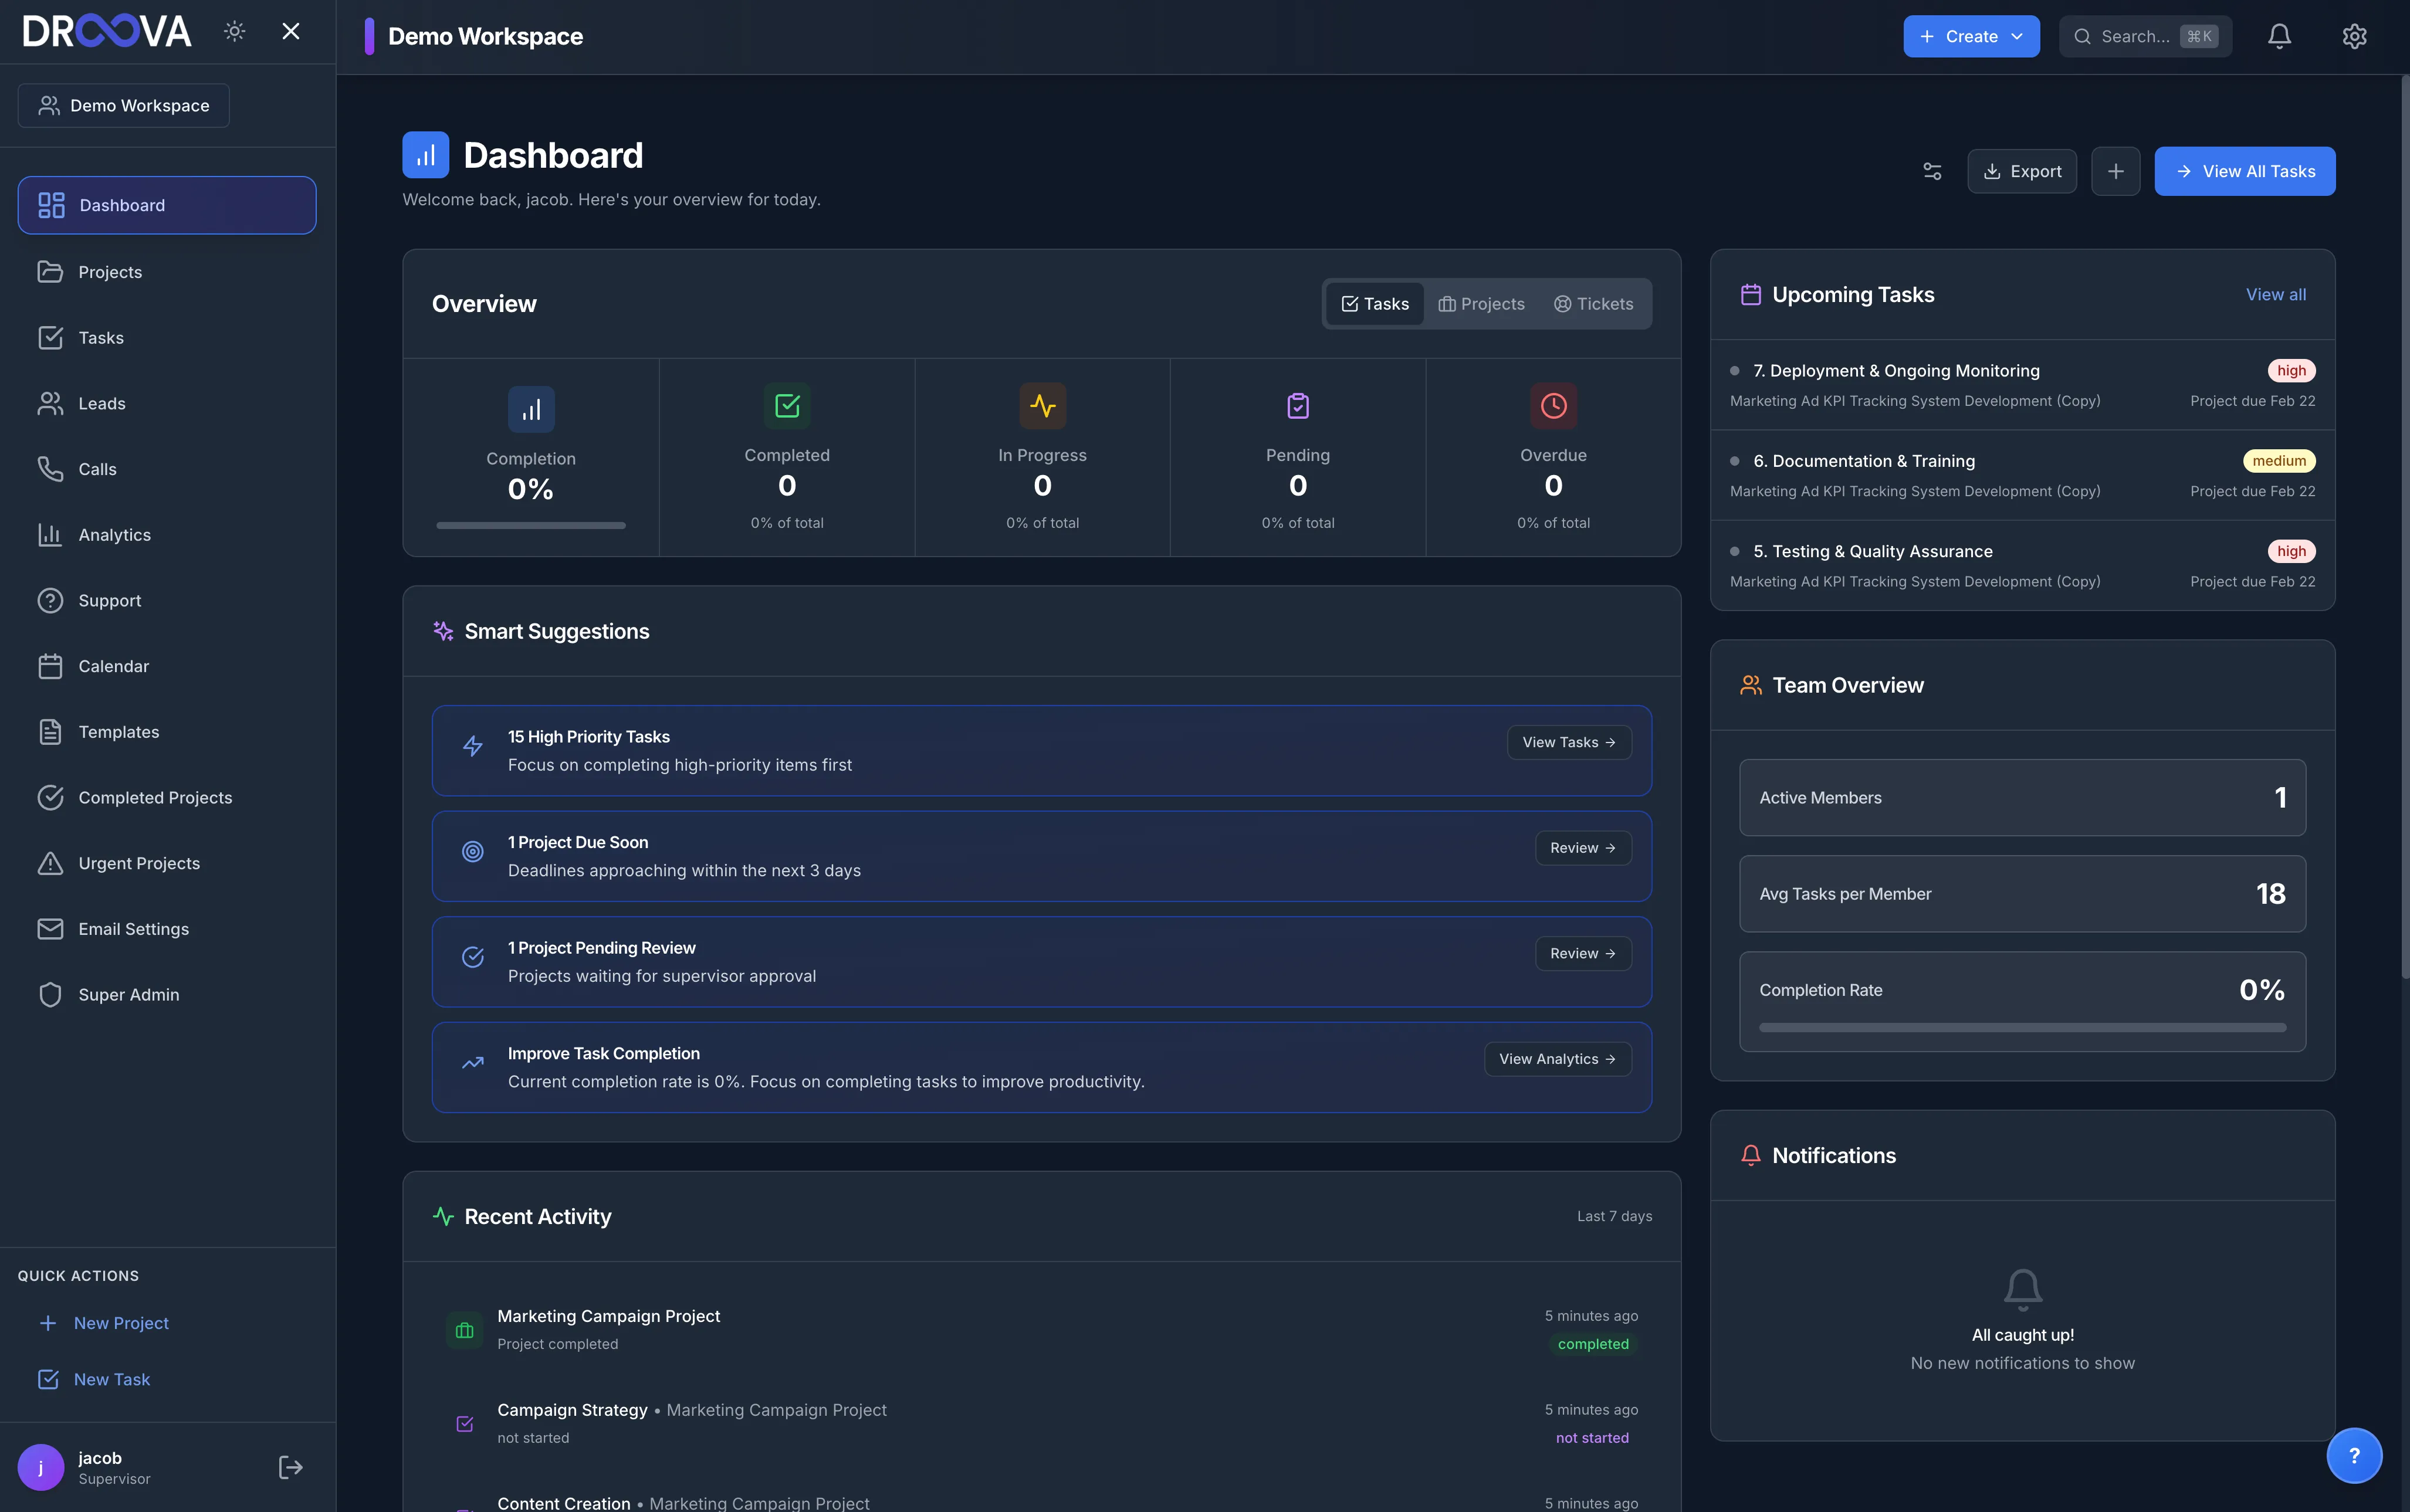Click View all in Upcoming Tasks
The height and width of the screenshot is (1512, 2410).
(2275, 294)
